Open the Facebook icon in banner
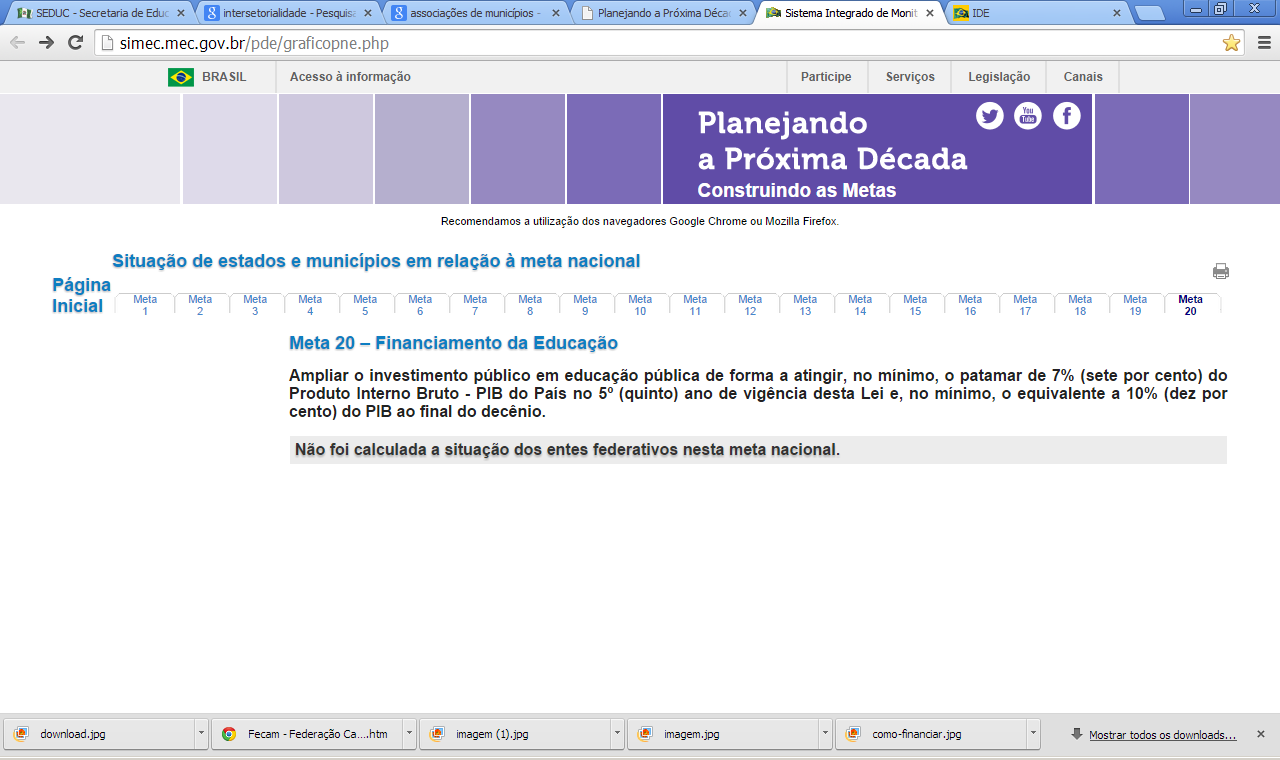 tap(1067, 116)
